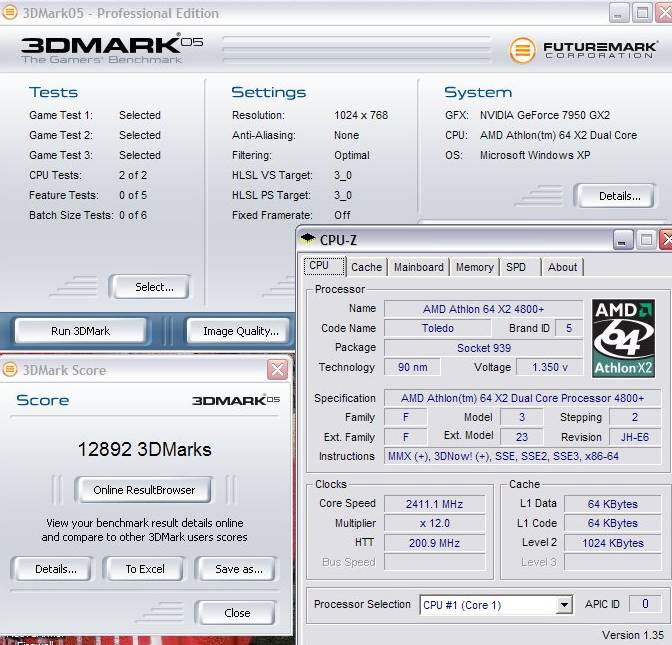Image resolution: width=672 pixels, height=645 pixels.
Task: Click the Futuremark orange logo icon
Action: pos(522,50)
